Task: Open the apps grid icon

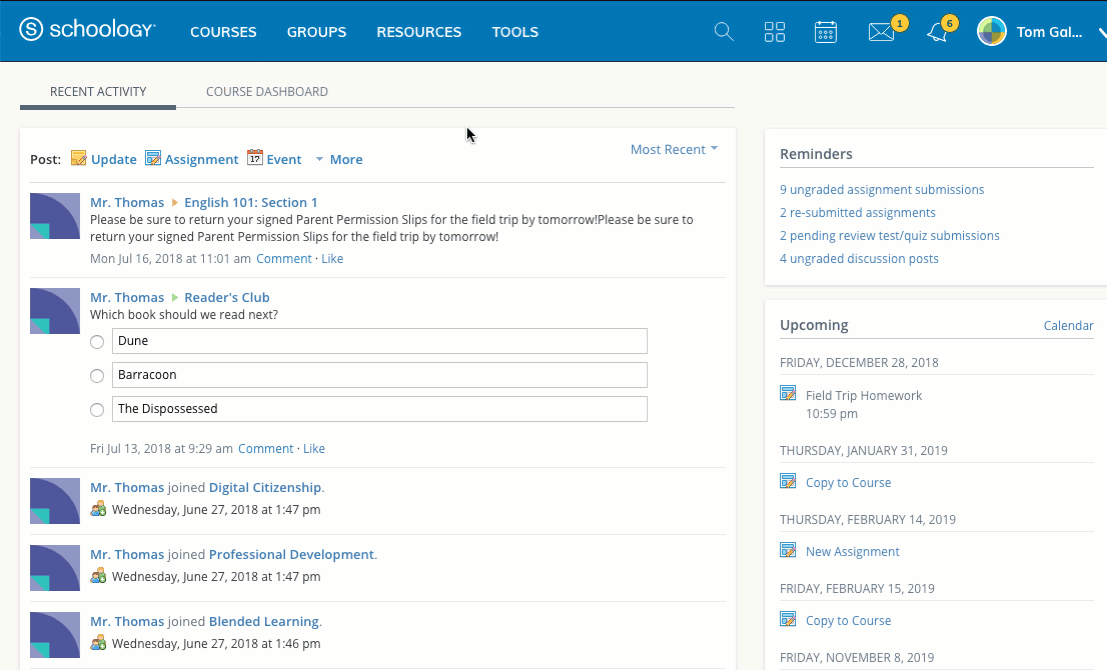Action: 775,32
